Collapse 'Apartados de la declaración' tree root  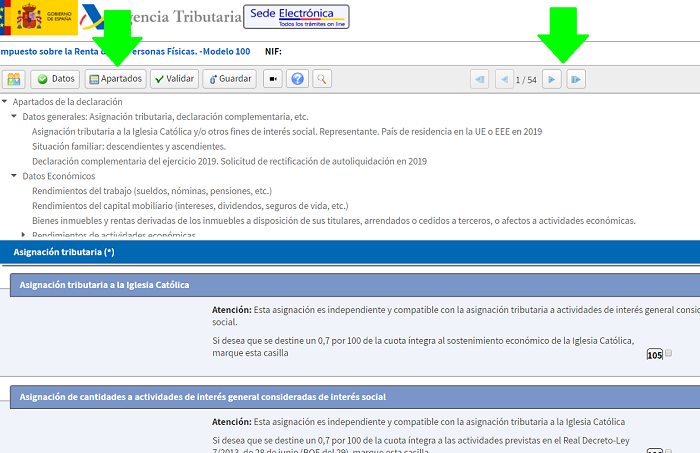pyautogui.click(x=4, y=102)
